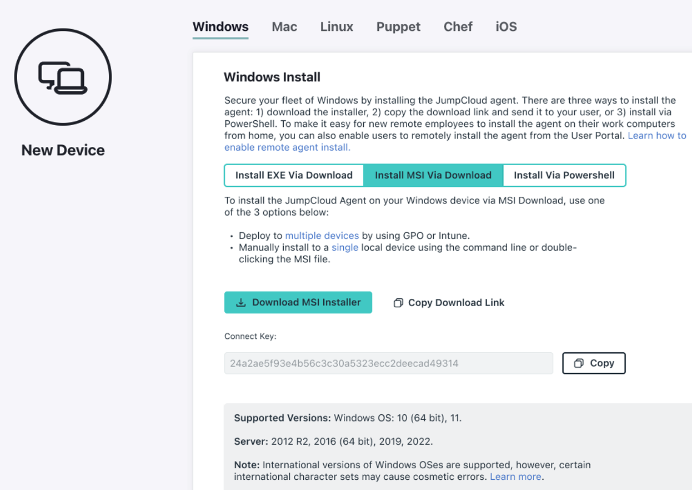Go to the Chef tab
Viewport: 692px width, 490px height.
click(458, 27)
